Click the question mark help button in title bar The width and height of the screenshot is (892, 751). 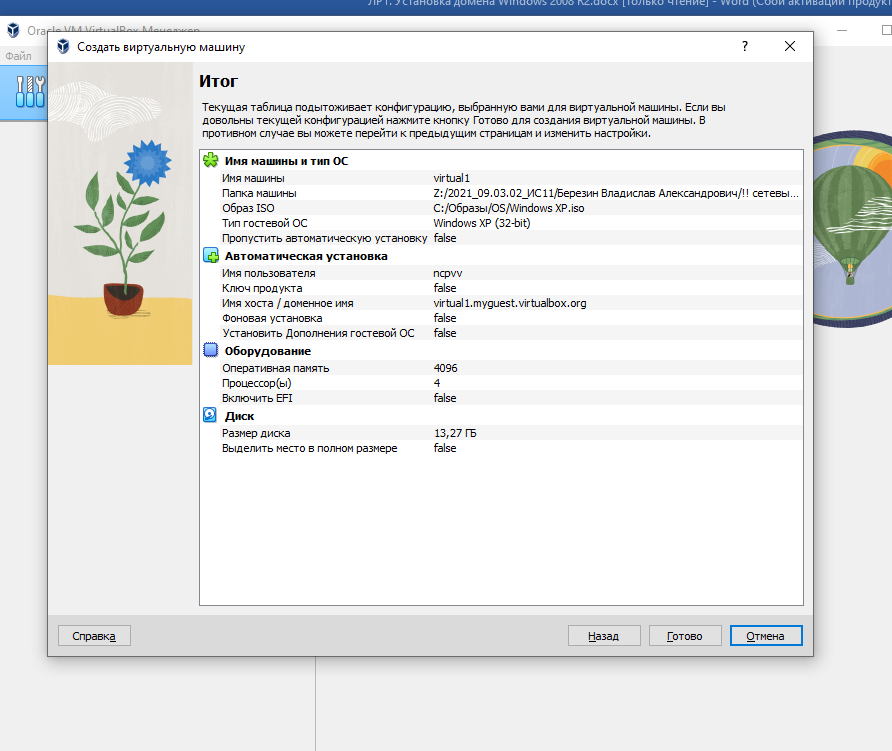coord(745,47)
